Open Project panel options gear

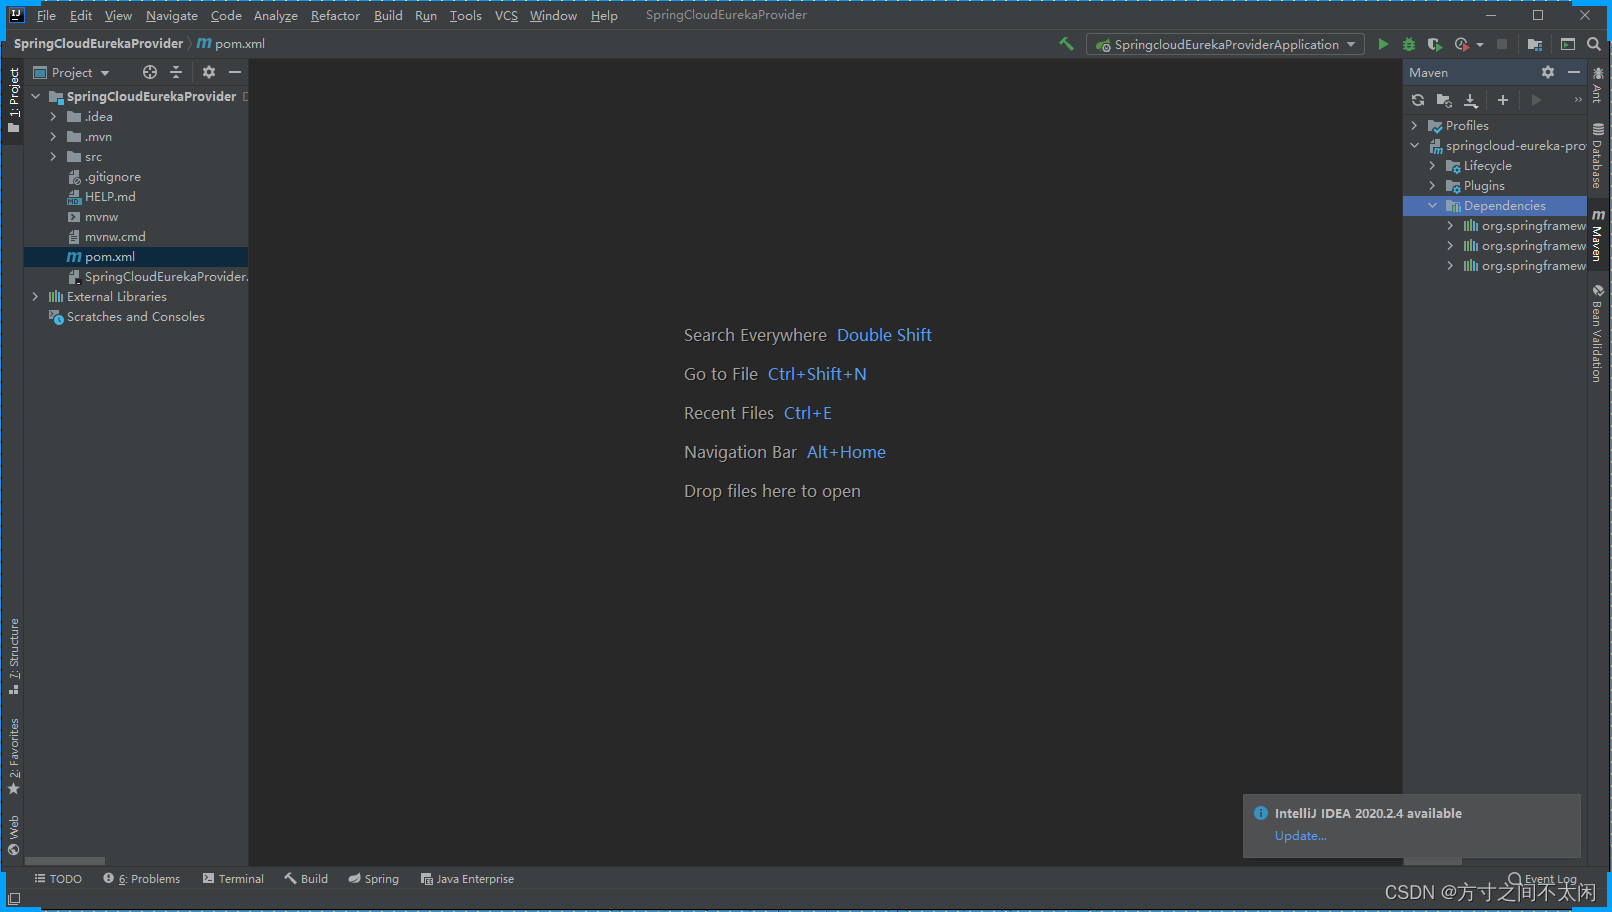pyautogui.click(x=209, y=72)
